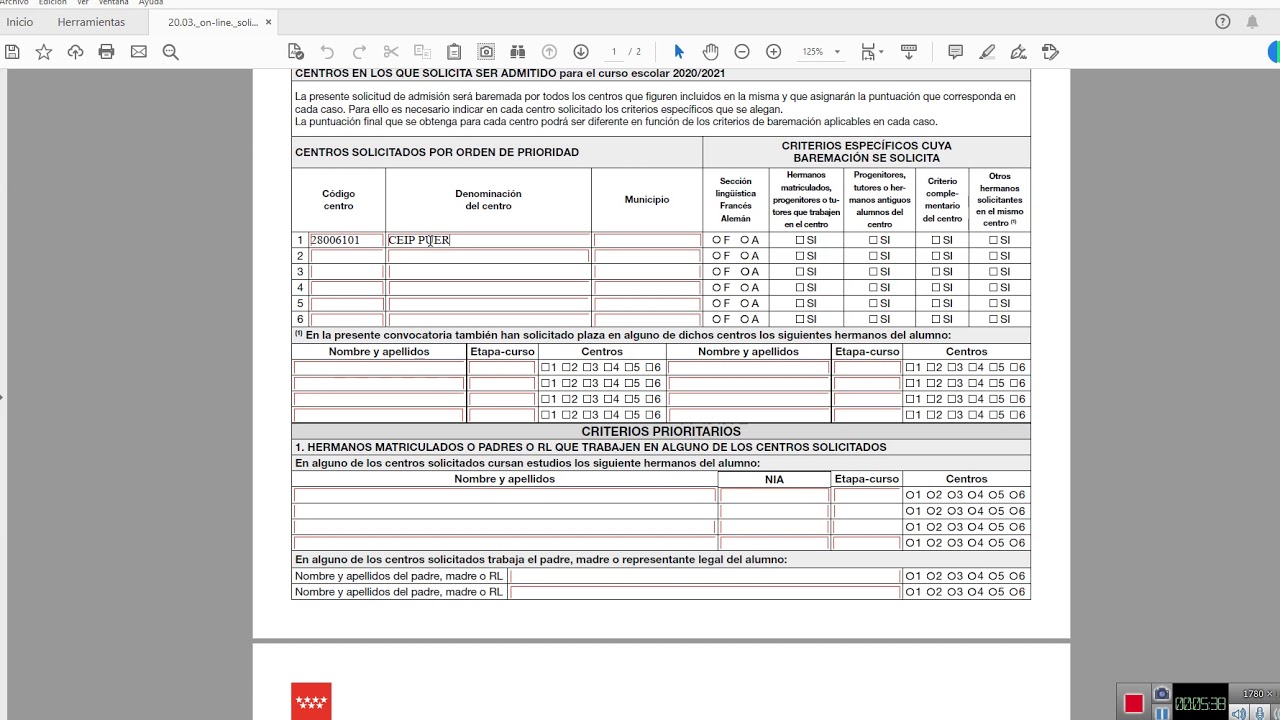Image resolution: width=1280 pixels, height=720 pixels.
Task: Click the Código centro field containing 28006101
Action: [x=346, y=240]
